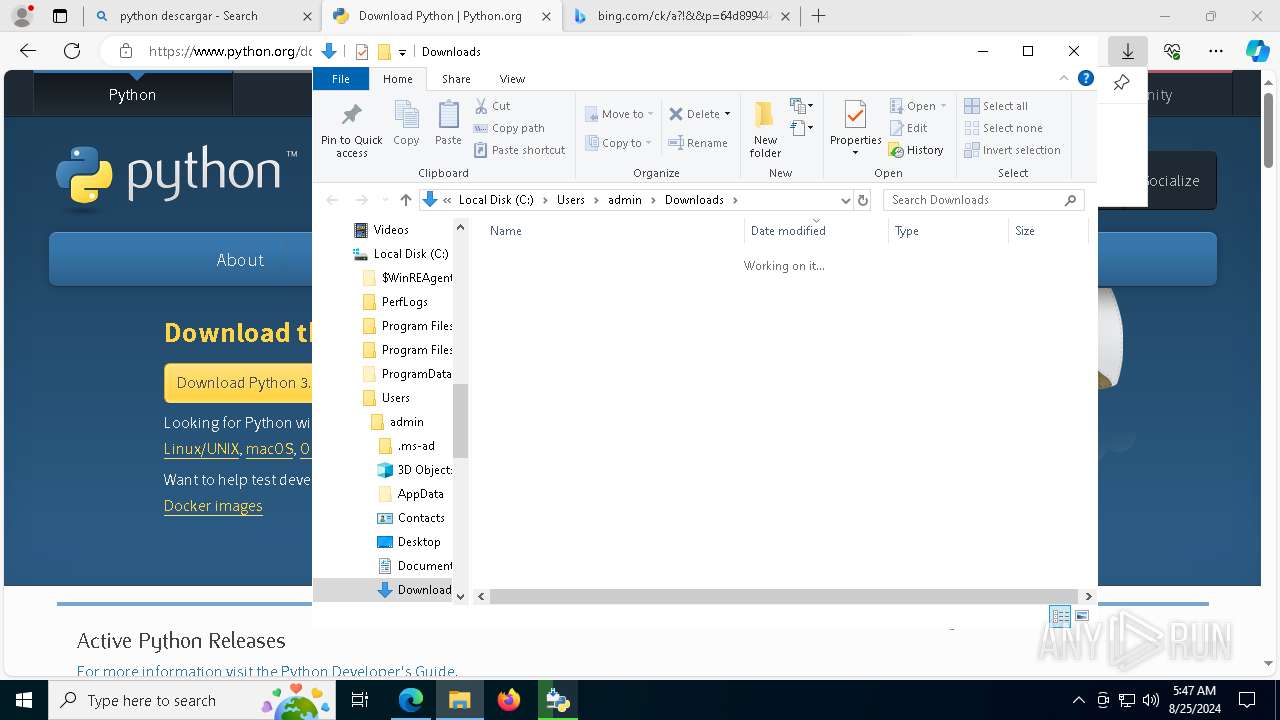
Task: Expand the Open button dropdown arrow
Action: coord(943,106)
